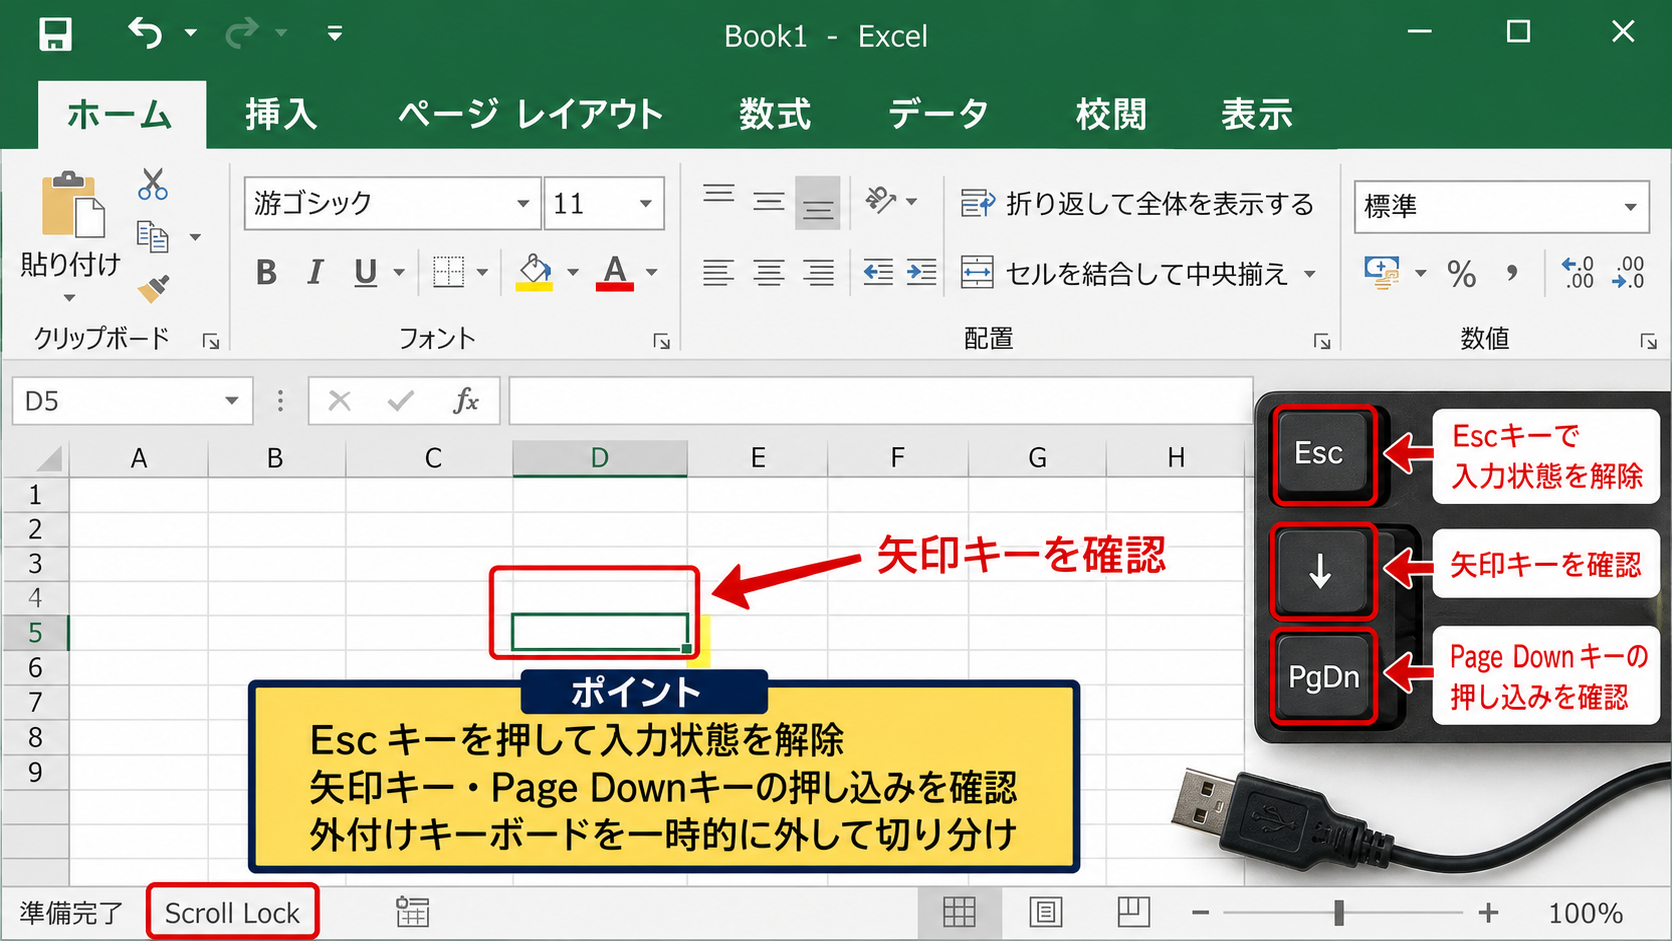
Task: Switch to Normal view in status bar
Action: (x=959, y=912)
